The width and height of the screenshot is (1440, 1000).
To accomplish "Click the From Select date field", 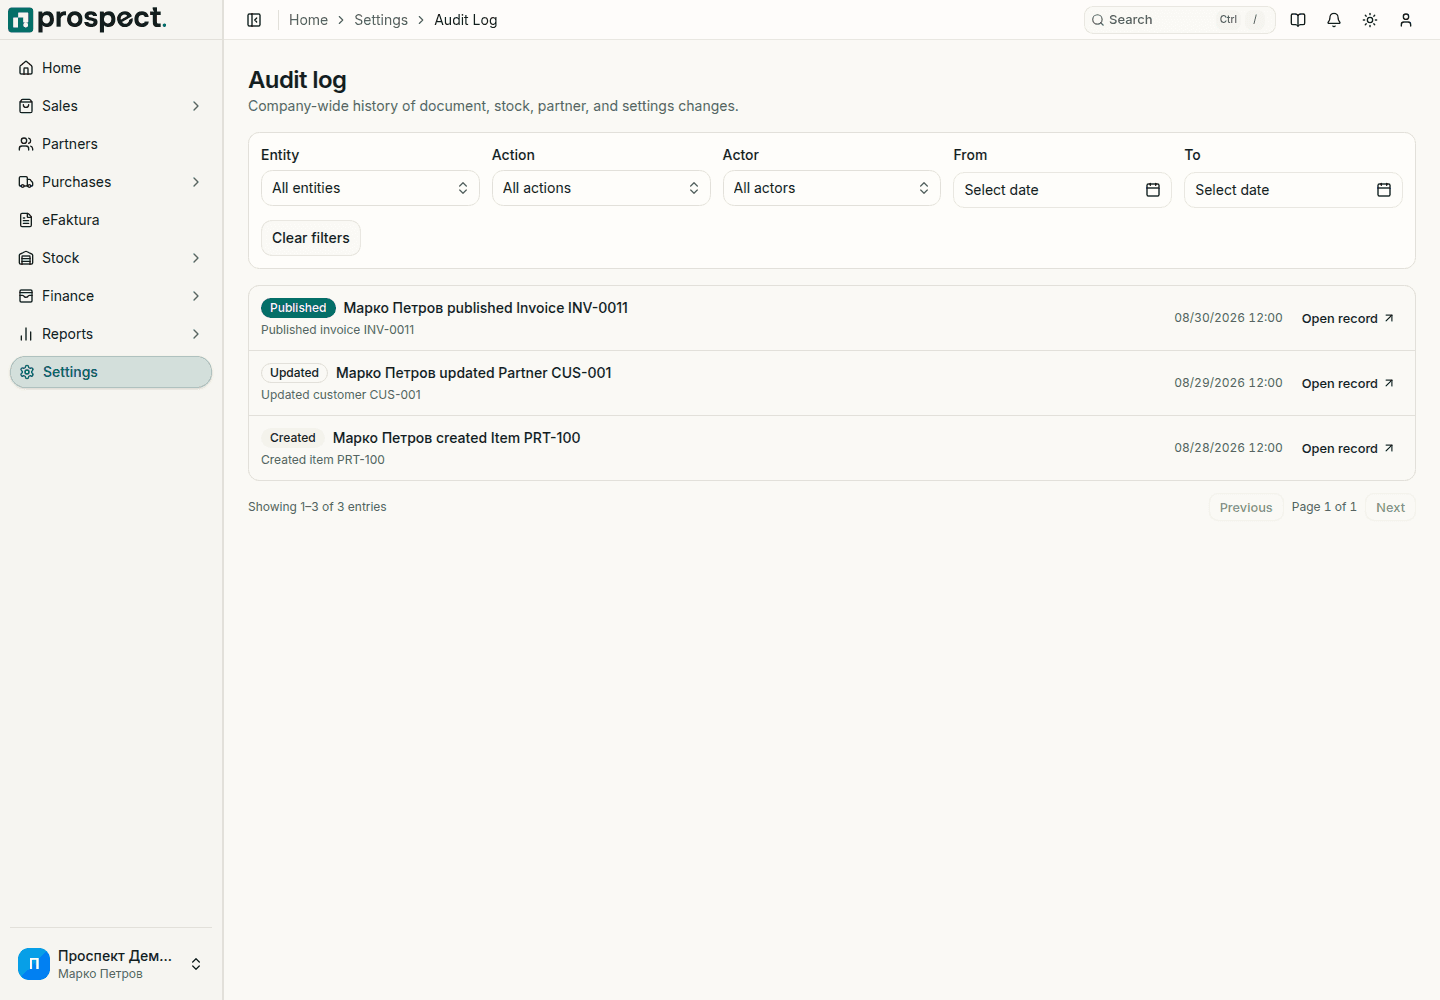I will tap(1062, 190).
